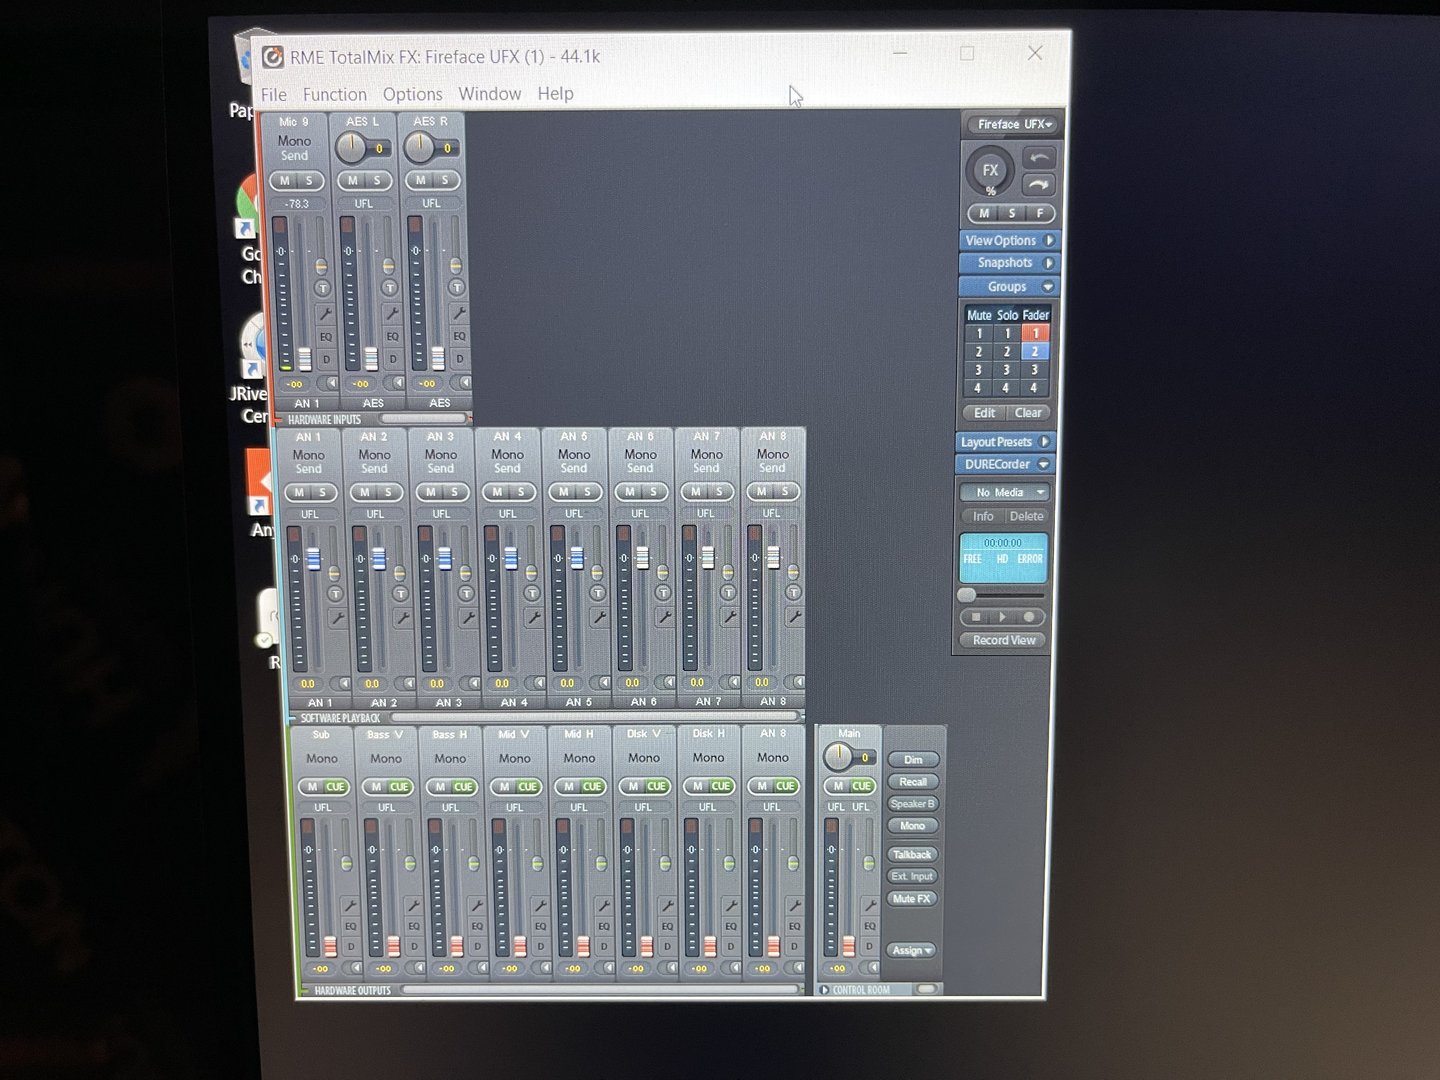
Task: Expand the Layout Presets section
Action: pos(1004,442)
